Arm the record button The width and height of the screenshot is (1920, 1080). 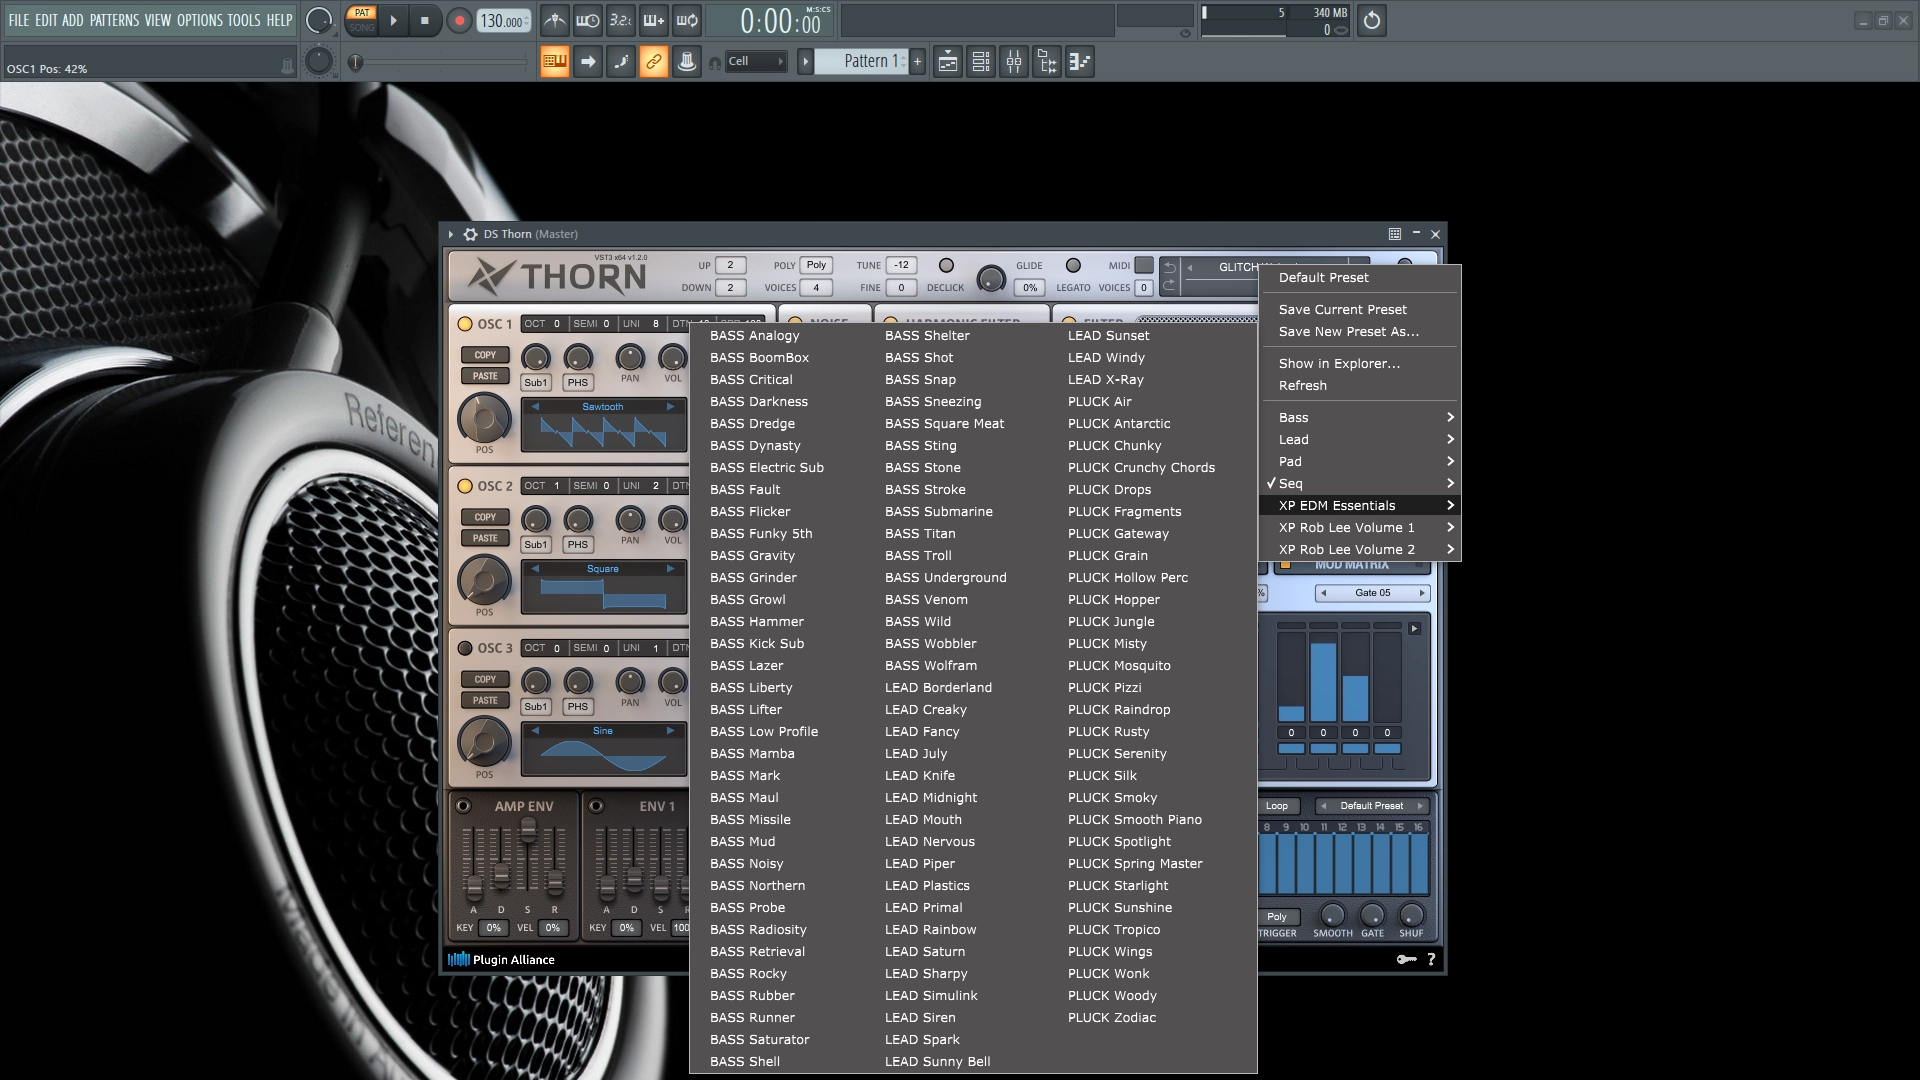pyautogui.click(x=459, y=20)
